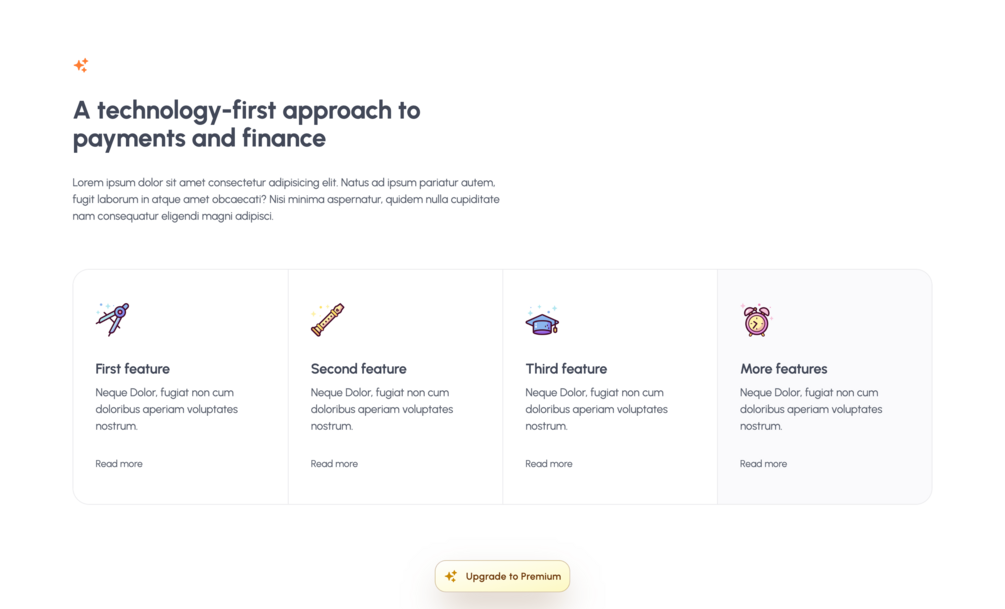This screenshot has width=1005, height=609.
Task: Select the First feature card title
Action: (133, 369)
